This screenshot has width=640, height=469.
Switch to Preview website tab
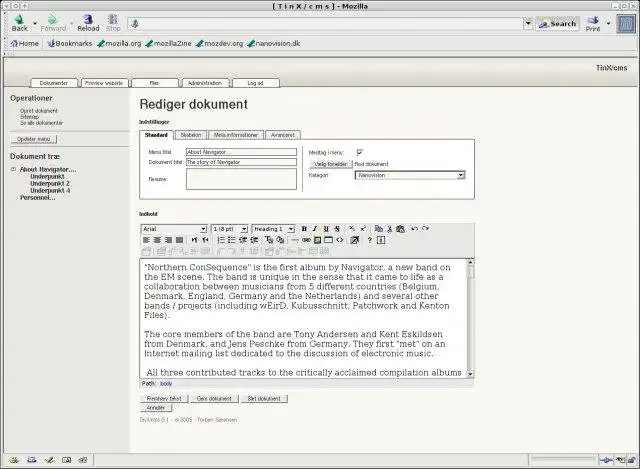coord(104,83)
